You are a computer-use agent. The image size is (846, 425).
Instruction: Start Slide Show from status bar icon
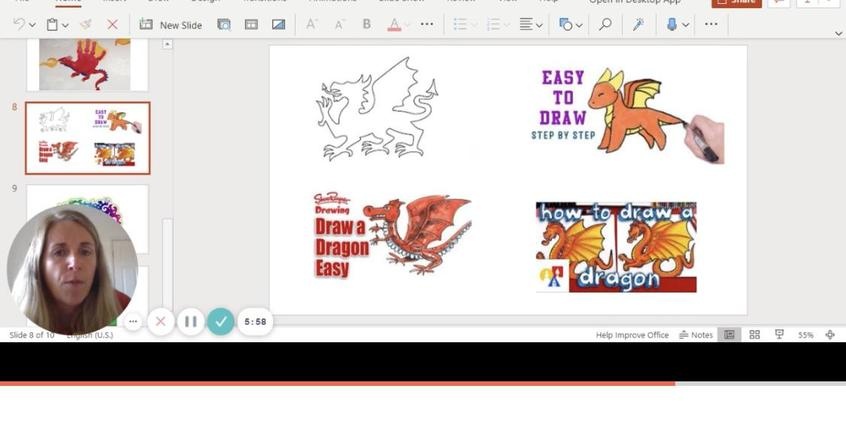click(779, 334)
